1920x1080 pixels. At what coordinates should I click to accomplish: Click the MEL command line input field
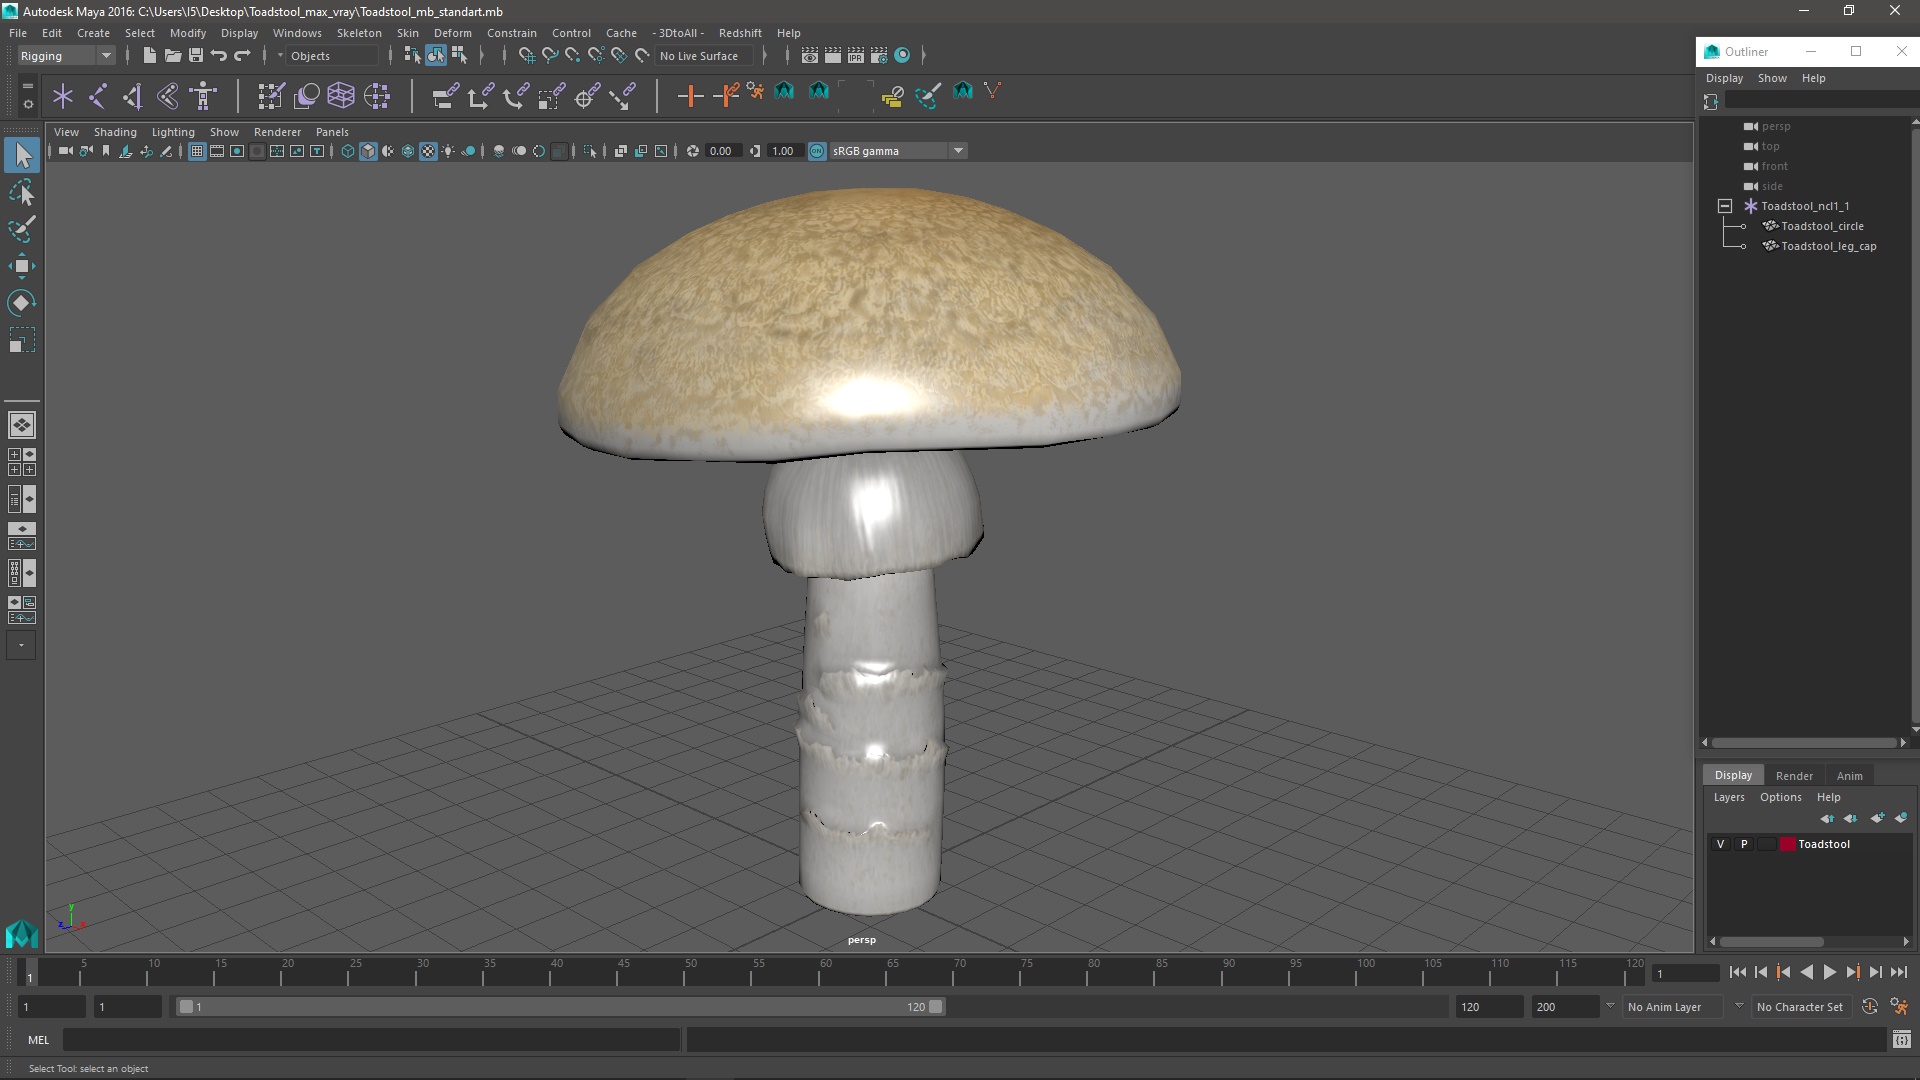tap(370, 1040)
